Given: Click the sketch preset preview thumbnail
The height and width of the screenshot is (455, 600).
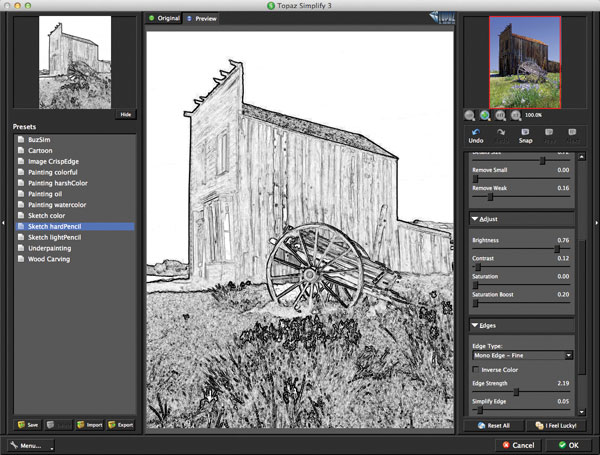Looking at the screenshot, I should (x=75, y=62).
